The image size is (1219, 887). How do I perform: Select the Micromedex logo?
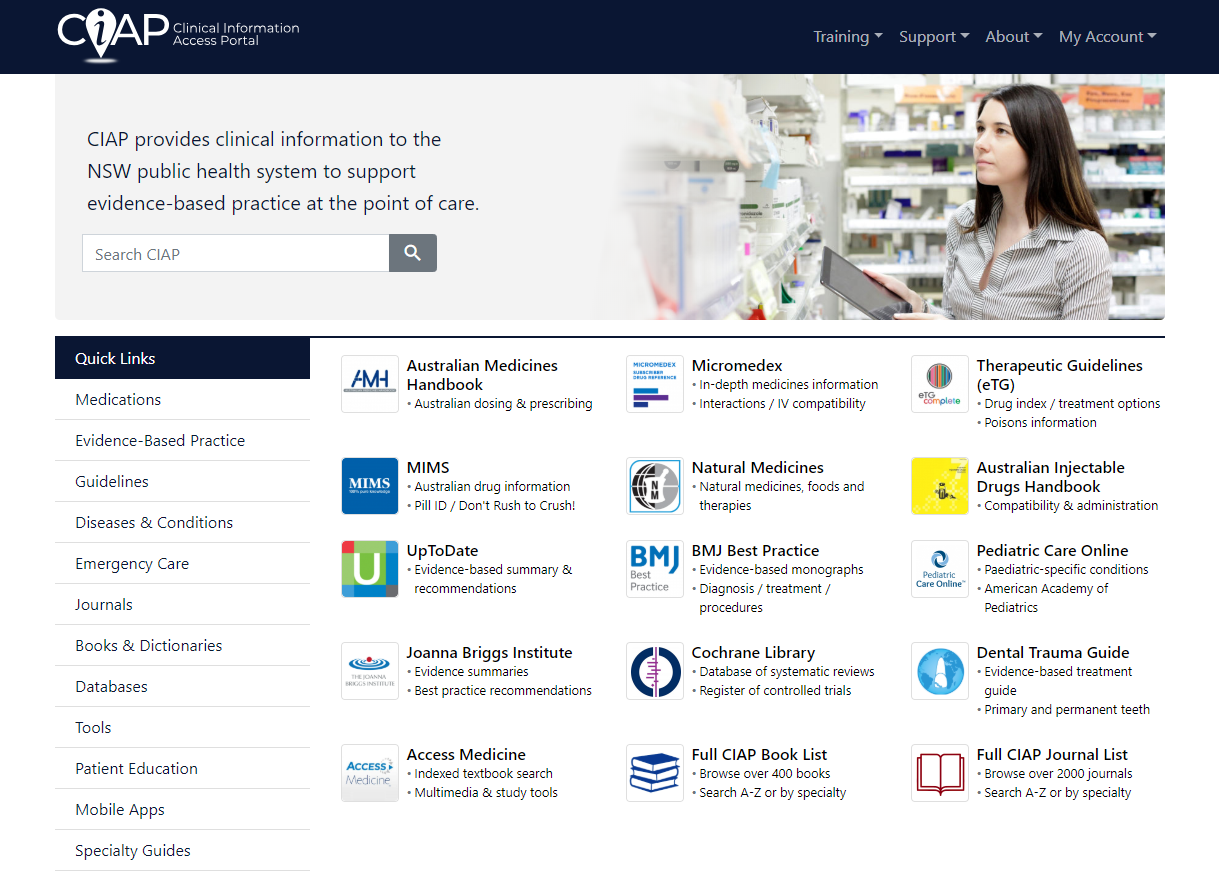click(654, 384)
